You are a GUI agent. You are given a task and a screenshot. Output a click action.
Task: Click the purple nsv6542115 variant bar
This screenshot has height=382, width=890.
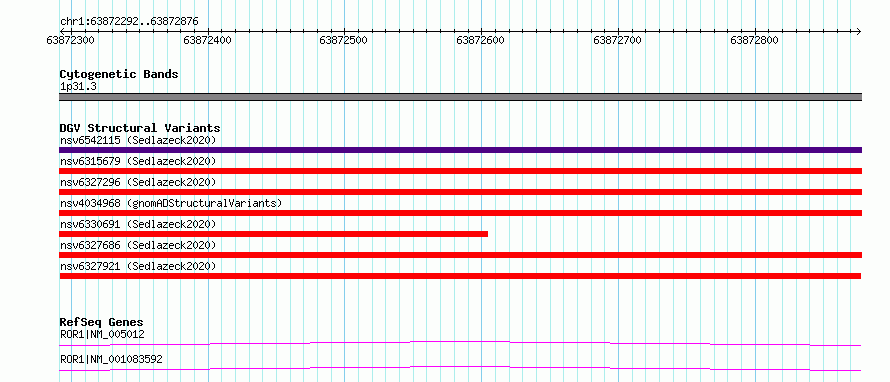click(x=460, y=150)
